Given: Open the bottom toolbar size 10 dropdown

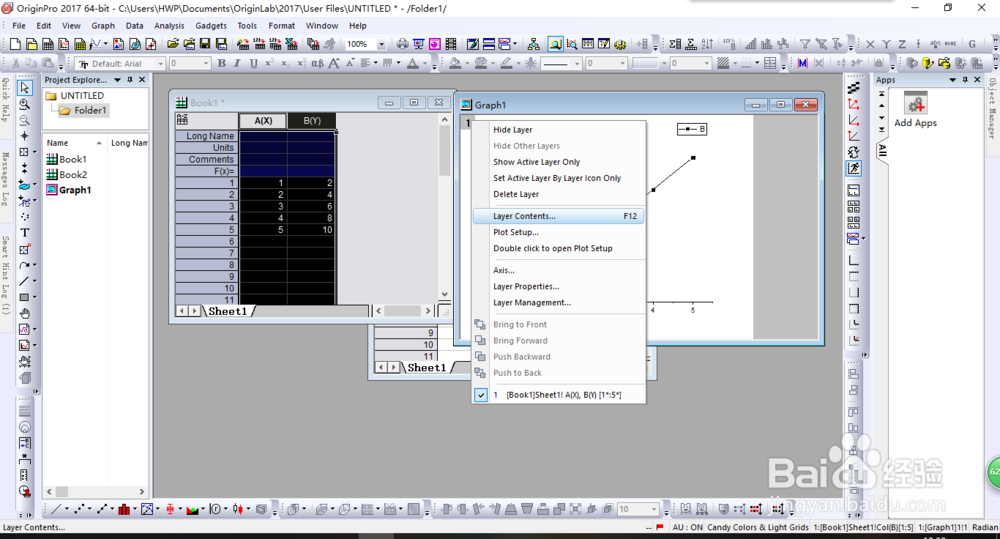Looking at the screenshot, I should pos(654,509).
